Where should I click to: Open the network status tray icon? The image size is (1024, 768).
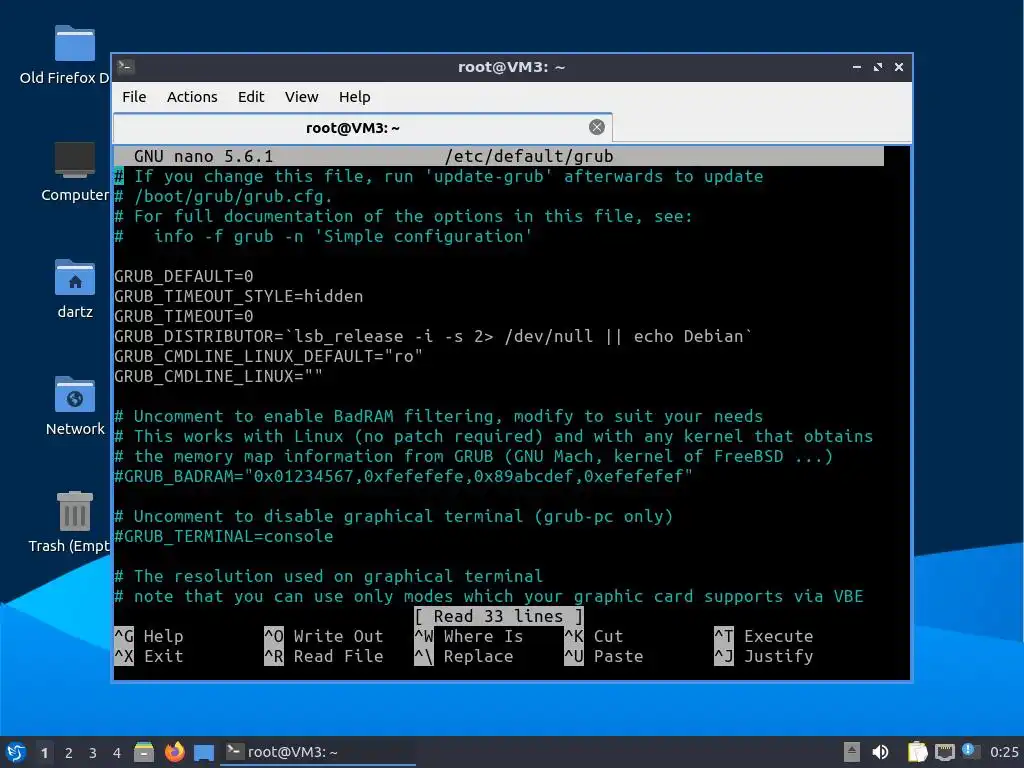click(944, 752)
